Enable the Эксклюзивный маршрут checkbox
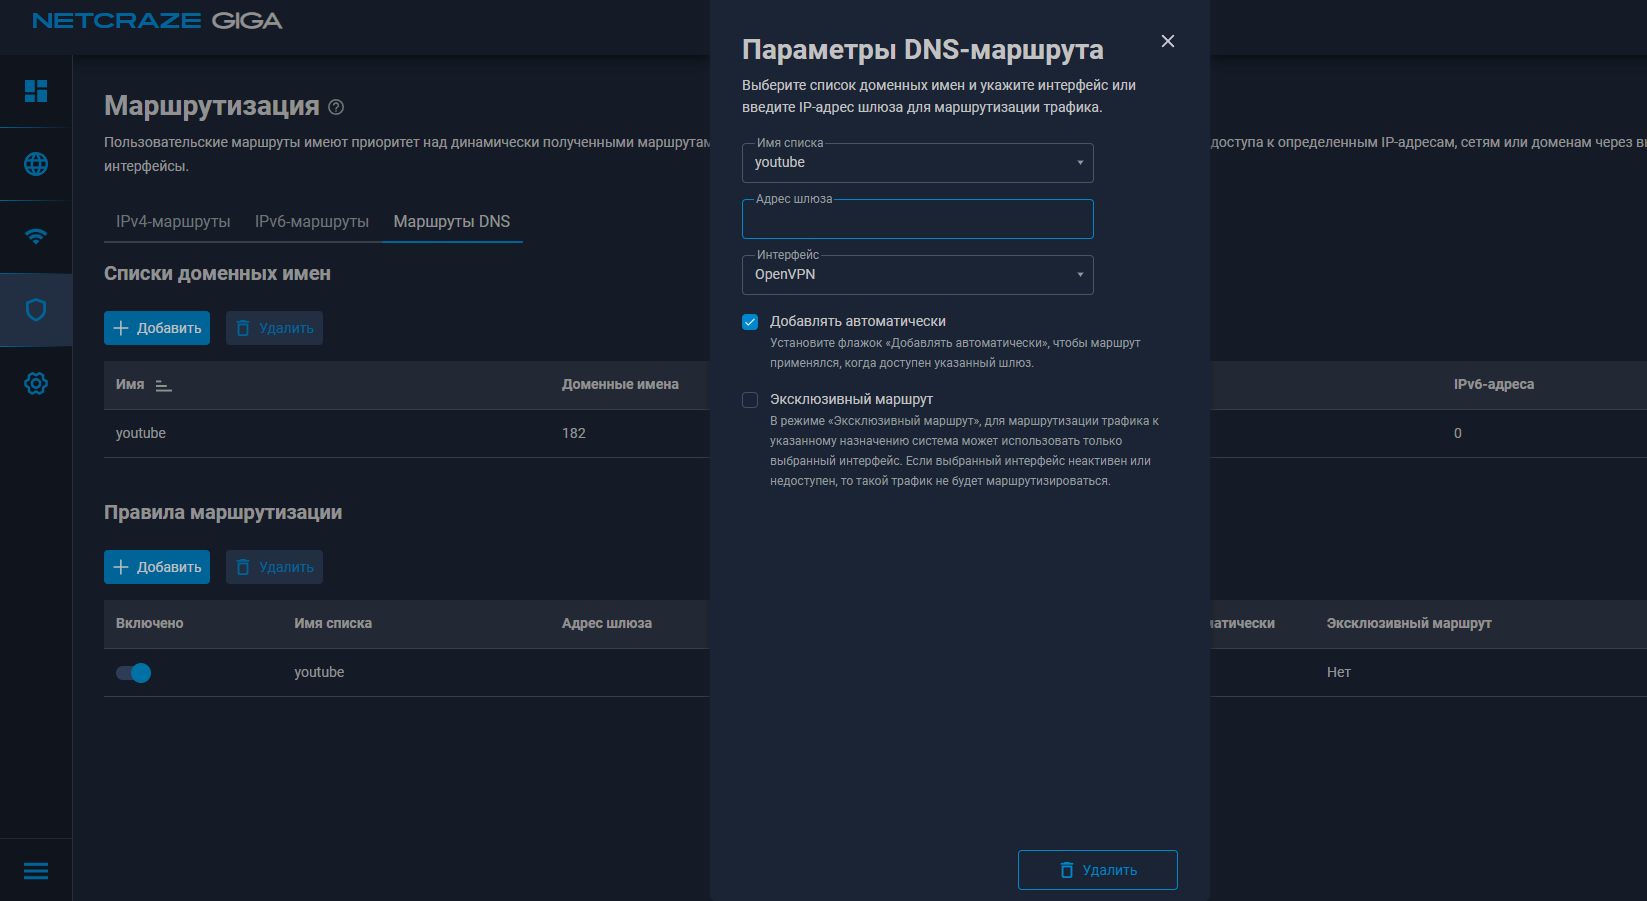The height and width of the screenshot is (901, 1647). 750,400
